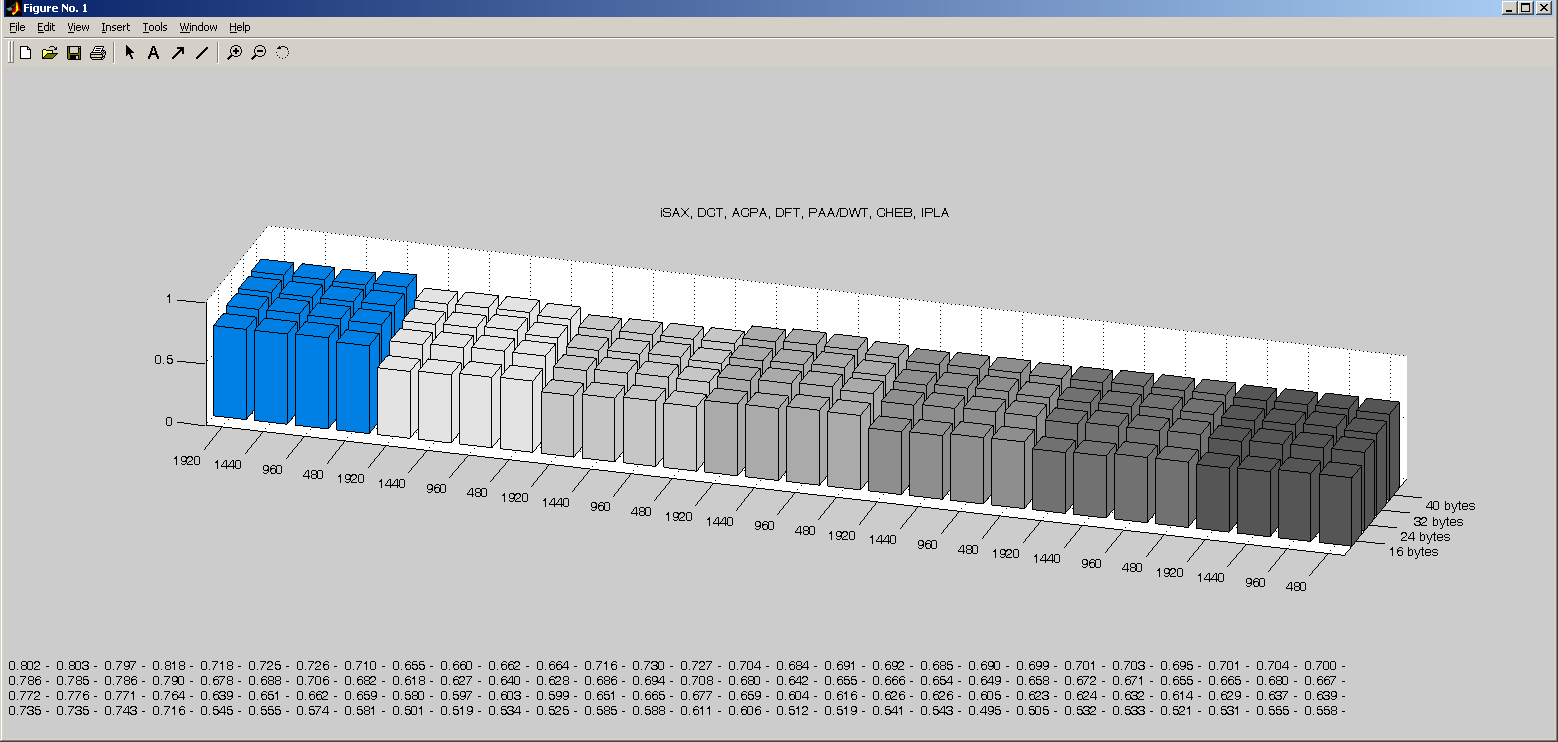Open the Tools menu
This screenshot has height=742, width=1558.
pyautogui.click(x=155, y=27)
